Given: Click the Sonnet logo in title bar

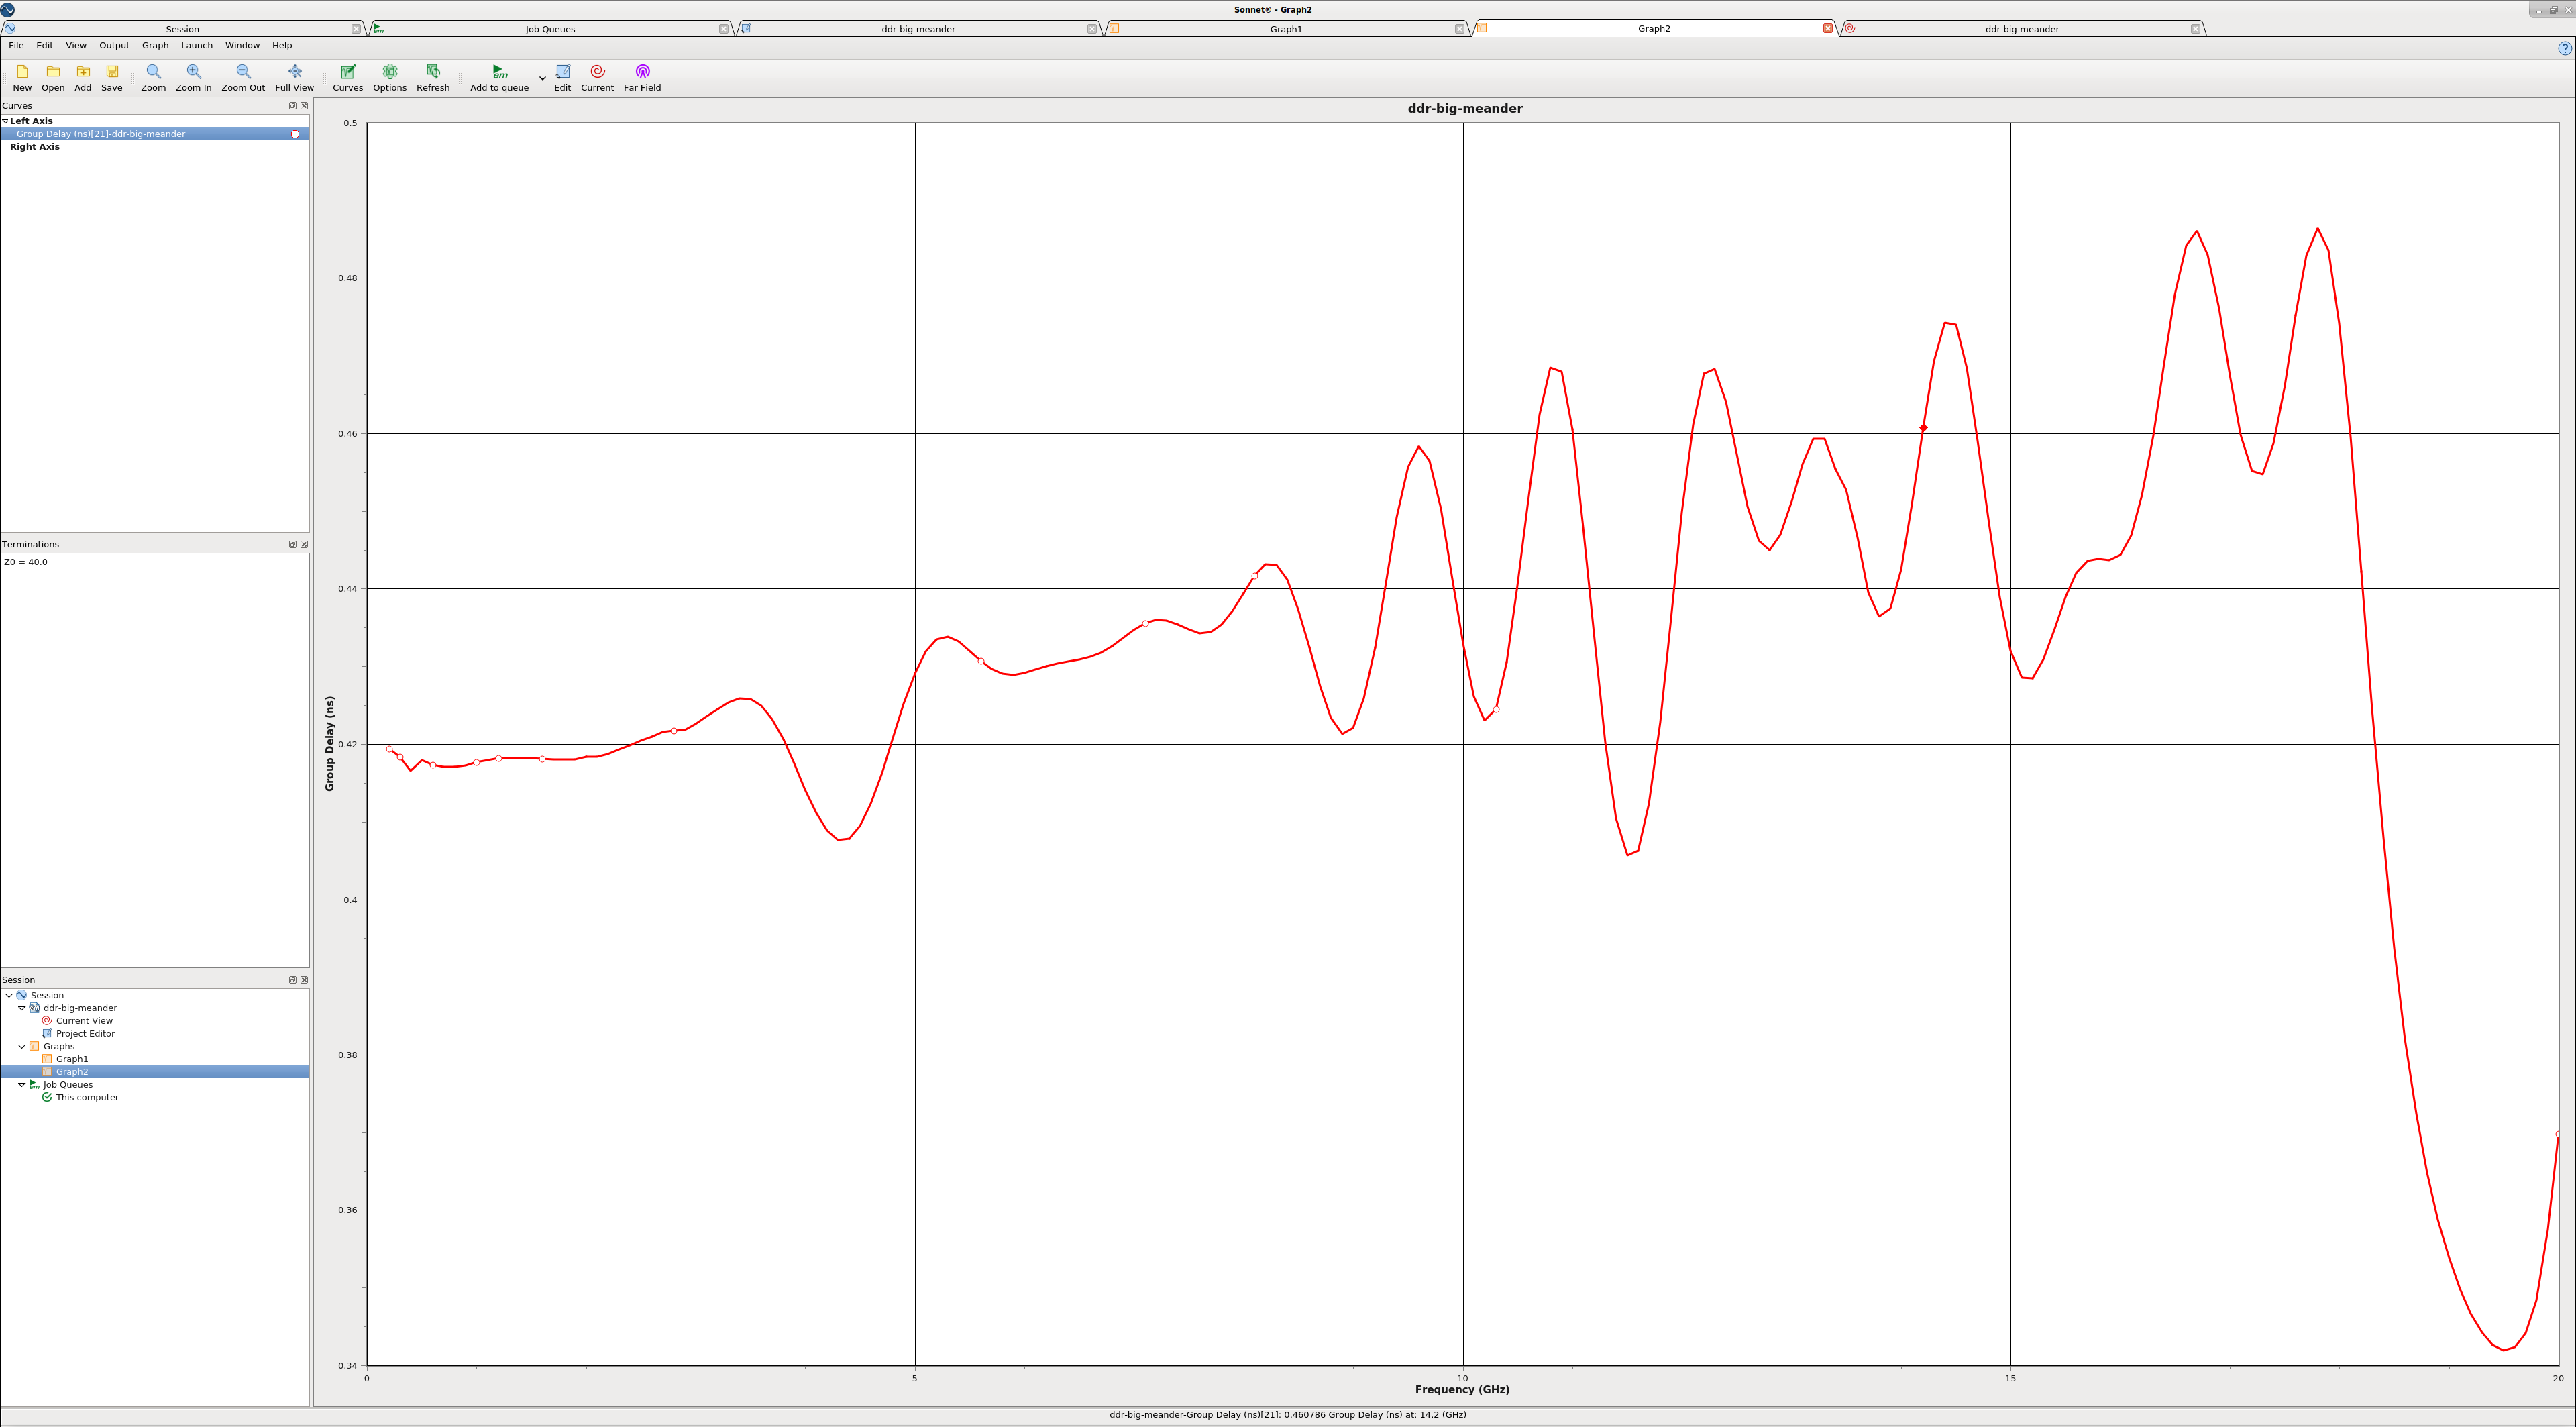Looking at the screenshot, I should (x=8, y=10).
